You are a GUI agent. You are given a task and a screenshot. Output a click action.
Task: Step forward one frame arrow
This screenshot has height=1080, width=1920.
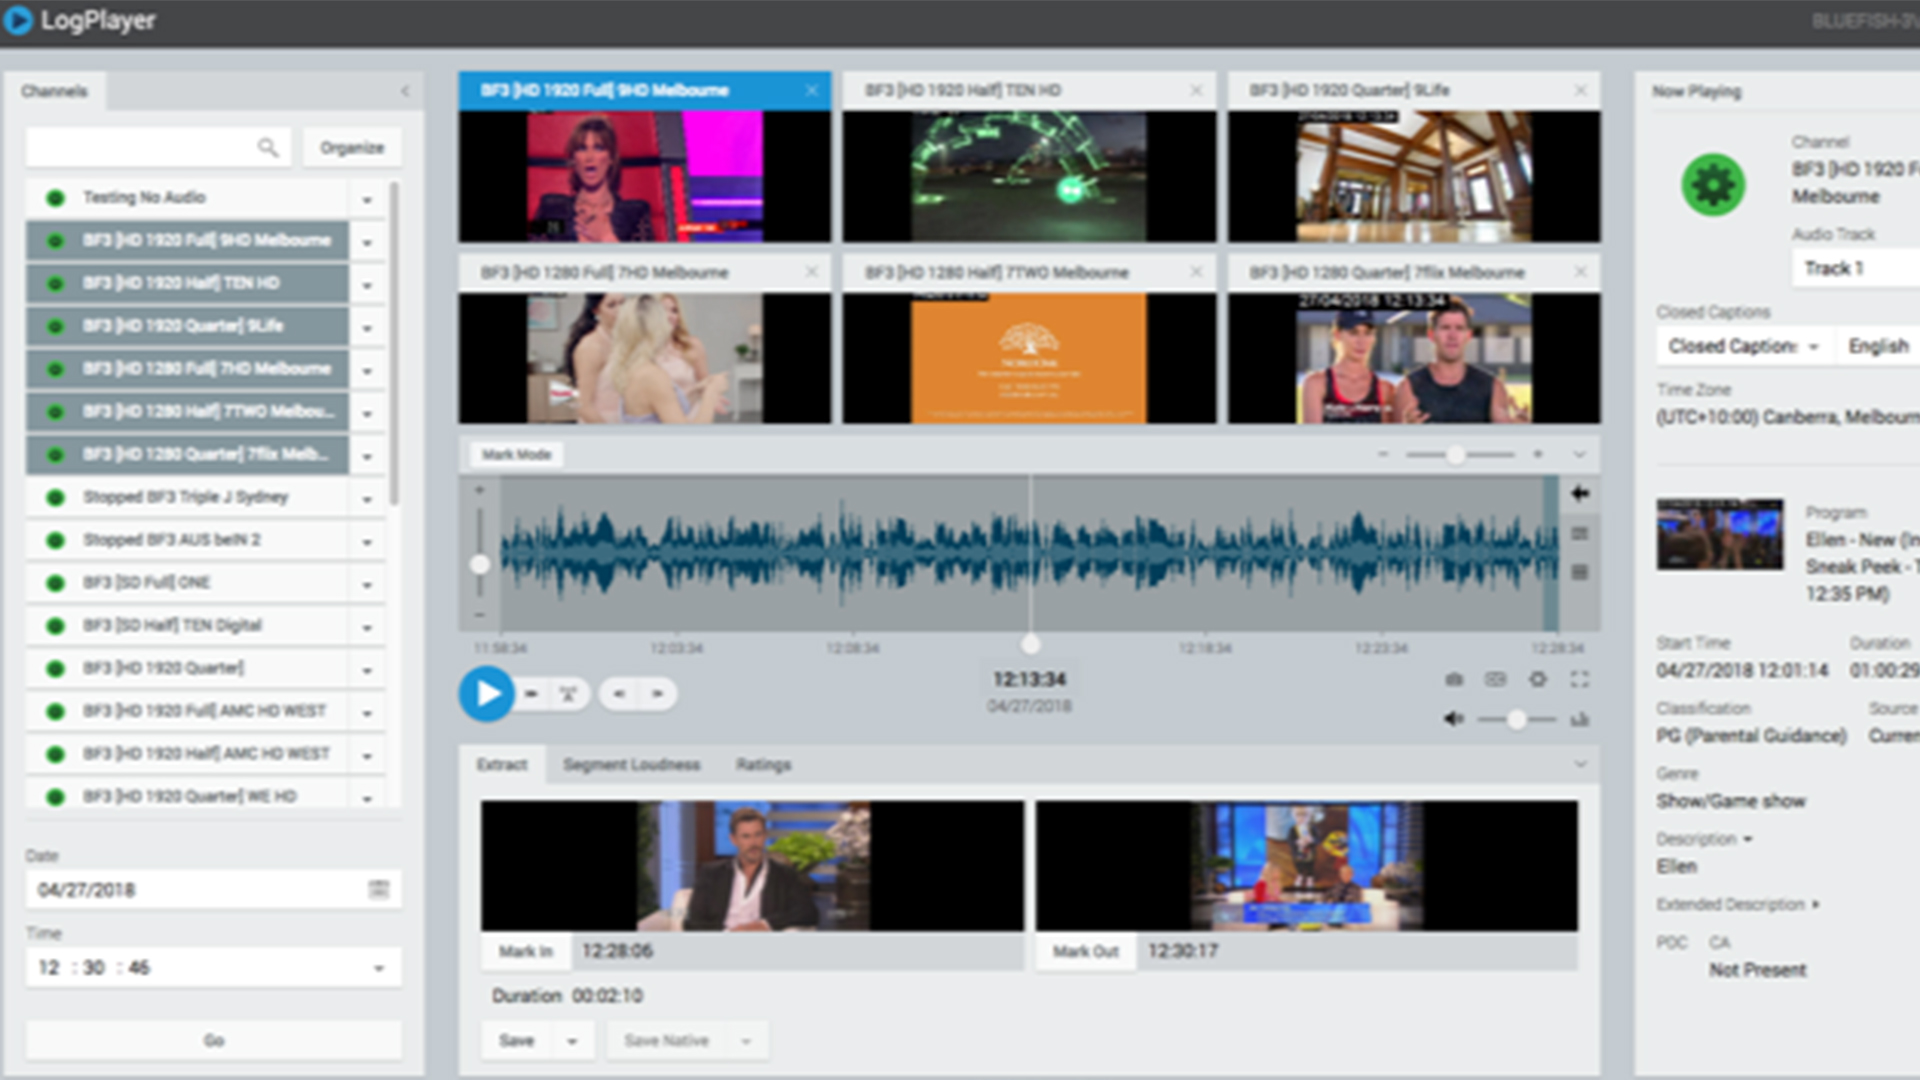657,694
